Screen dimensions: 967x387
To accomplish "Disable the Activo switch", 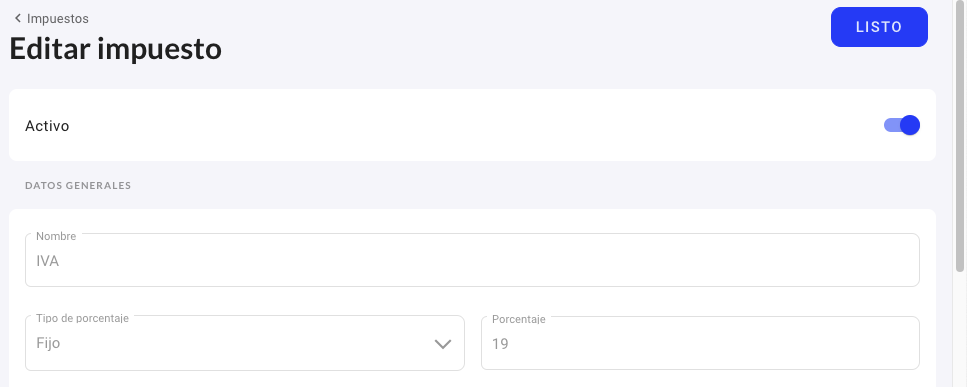I will pyautogui.click(x=902, y=125).
